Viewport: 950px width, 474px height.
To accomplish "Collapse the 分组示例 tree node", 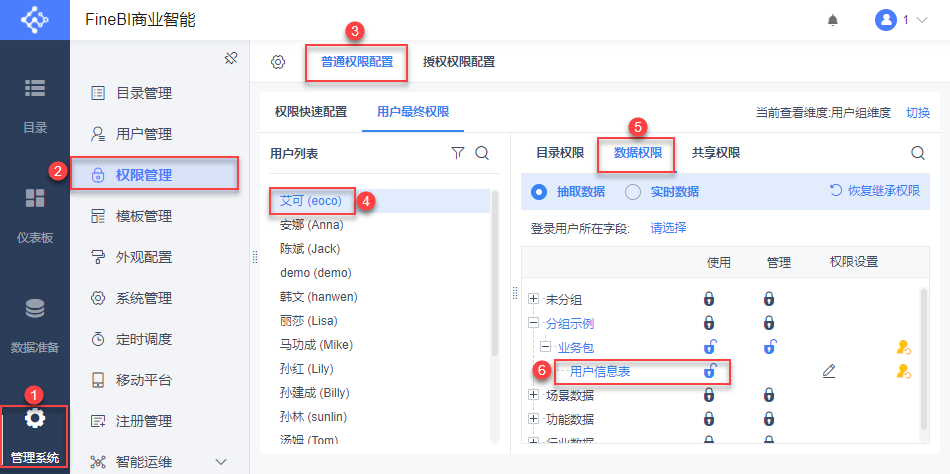I will coord(534,323).
